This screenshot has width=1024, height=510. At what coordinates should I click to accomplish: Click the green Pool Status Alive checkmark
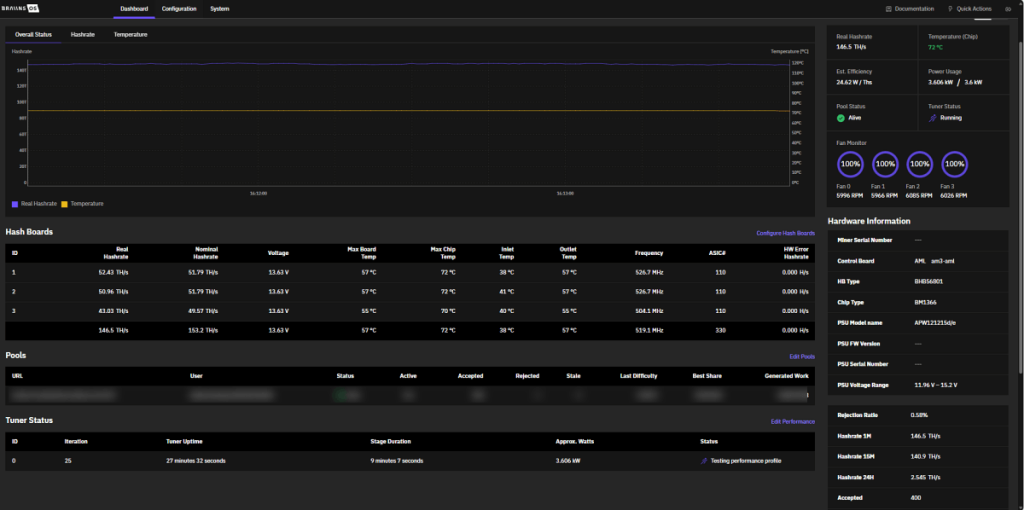coord(840,118)
